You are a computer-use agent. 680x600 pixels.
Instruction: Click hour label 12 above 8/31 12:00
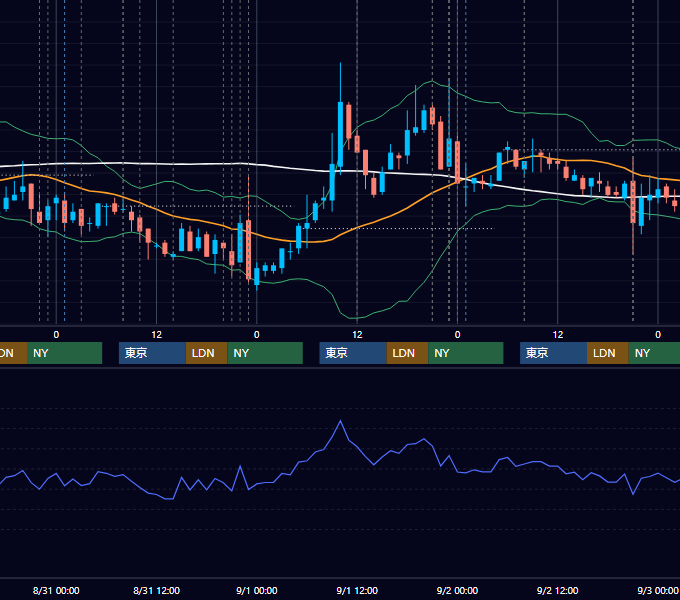click(x=157, y=335)
